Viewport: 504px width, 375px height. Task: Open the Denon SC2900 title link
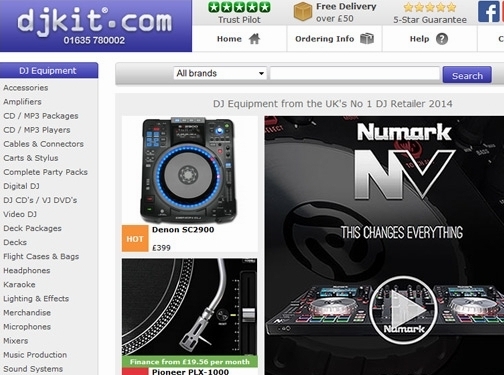(183, 230)
